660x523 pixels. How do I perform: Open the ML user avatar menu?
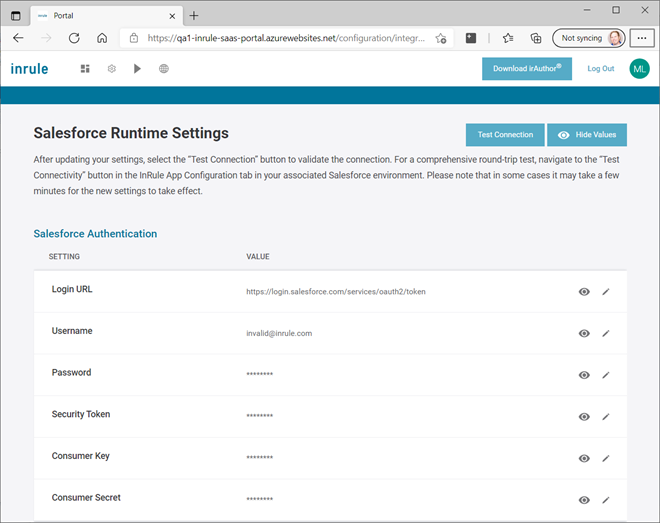(639, 68)
